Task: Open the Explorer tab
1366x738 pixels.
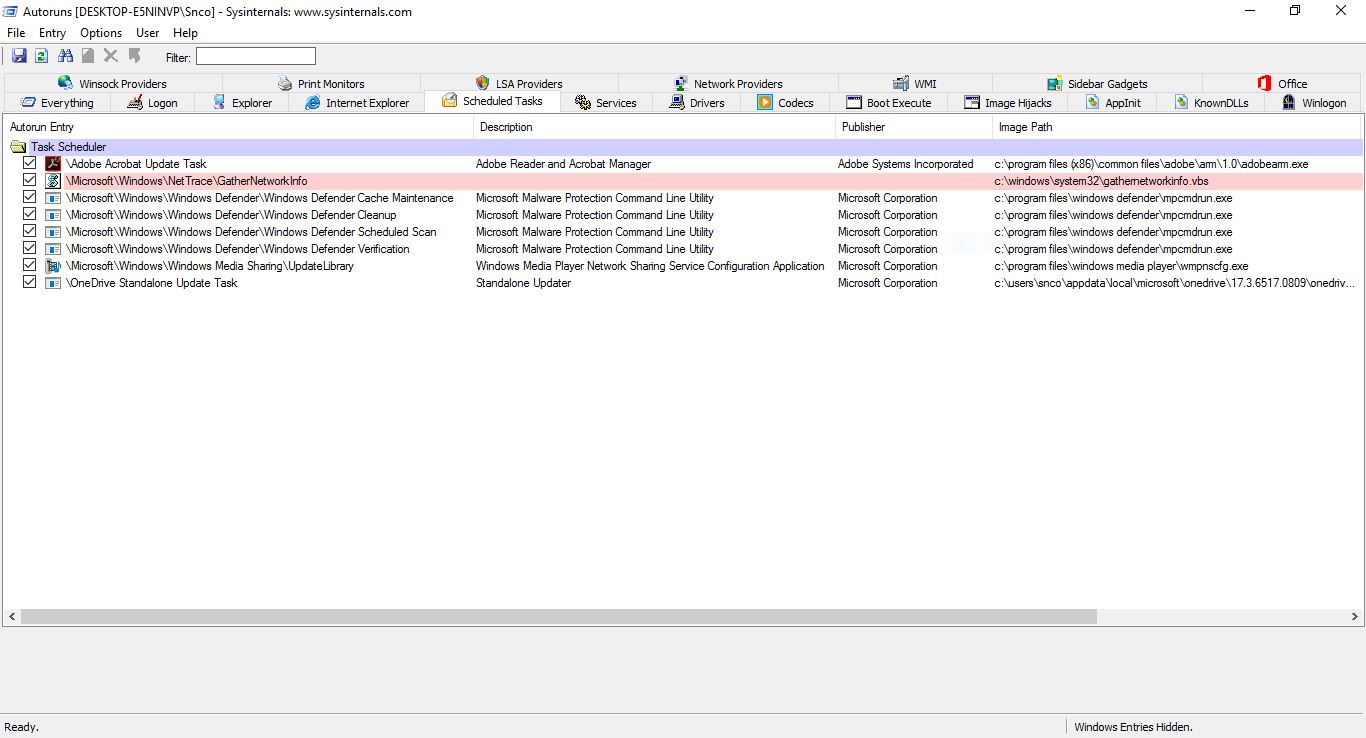Action: 242,102
